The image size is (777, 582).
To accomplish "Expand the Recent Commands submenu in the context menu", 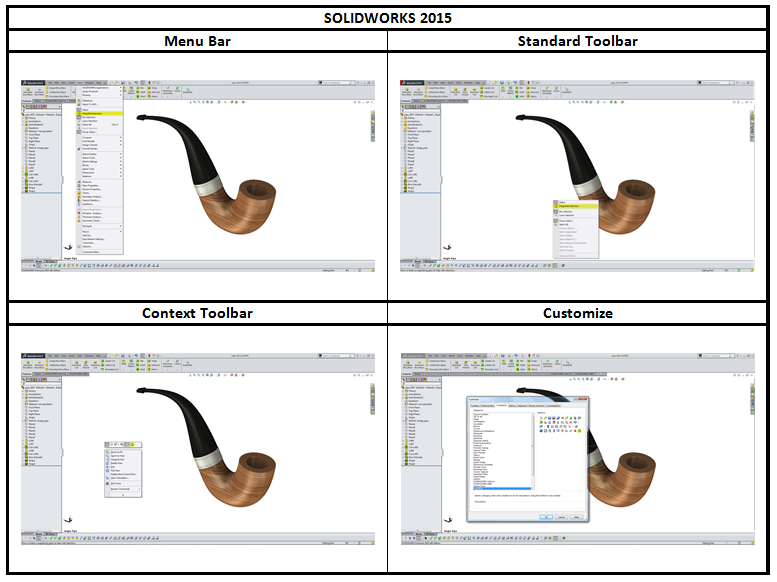I will tap(139, 489).
